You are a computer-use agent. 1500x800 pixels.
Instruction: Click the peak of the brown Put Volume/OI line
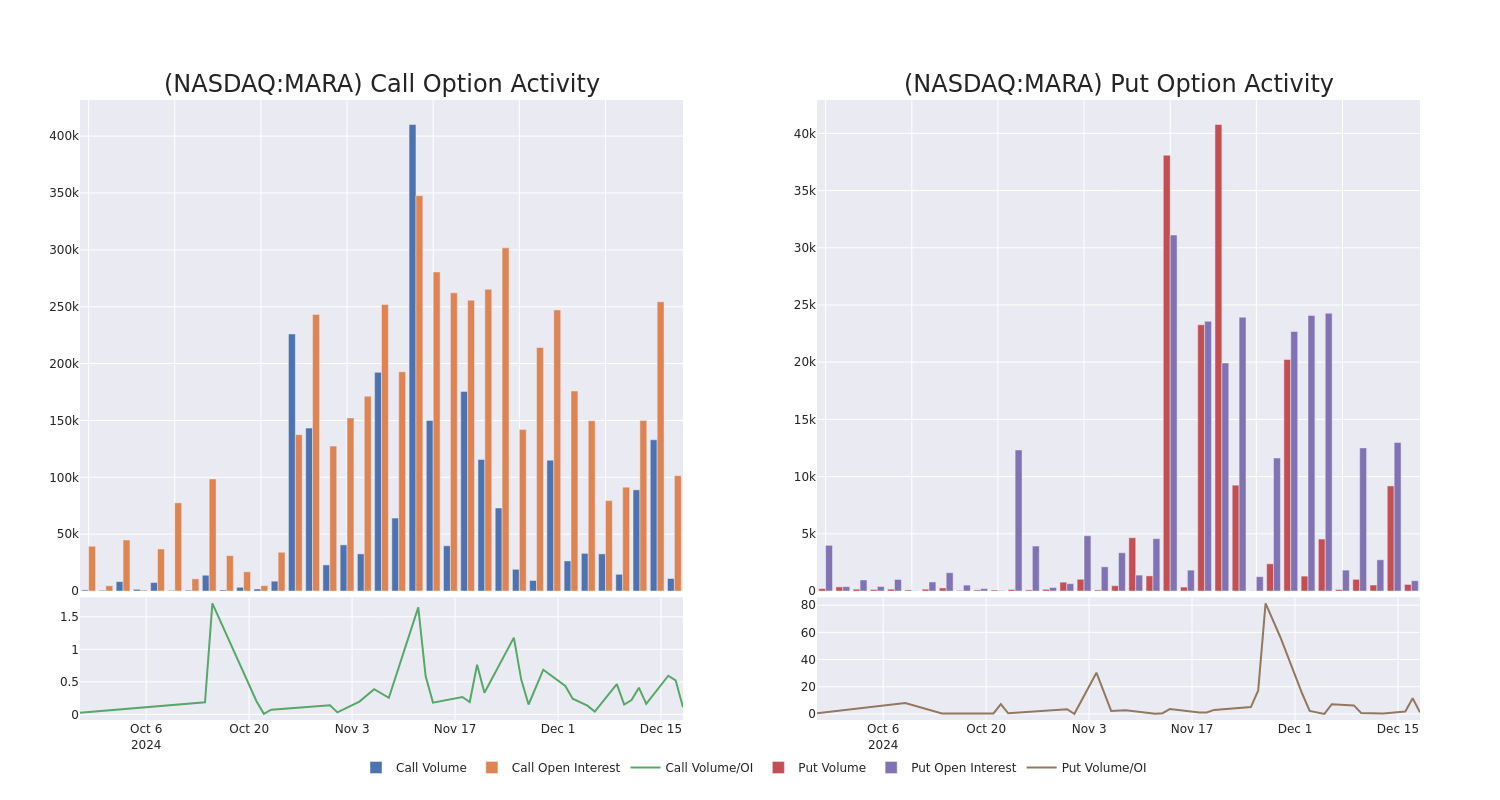tap(1265, 603)
